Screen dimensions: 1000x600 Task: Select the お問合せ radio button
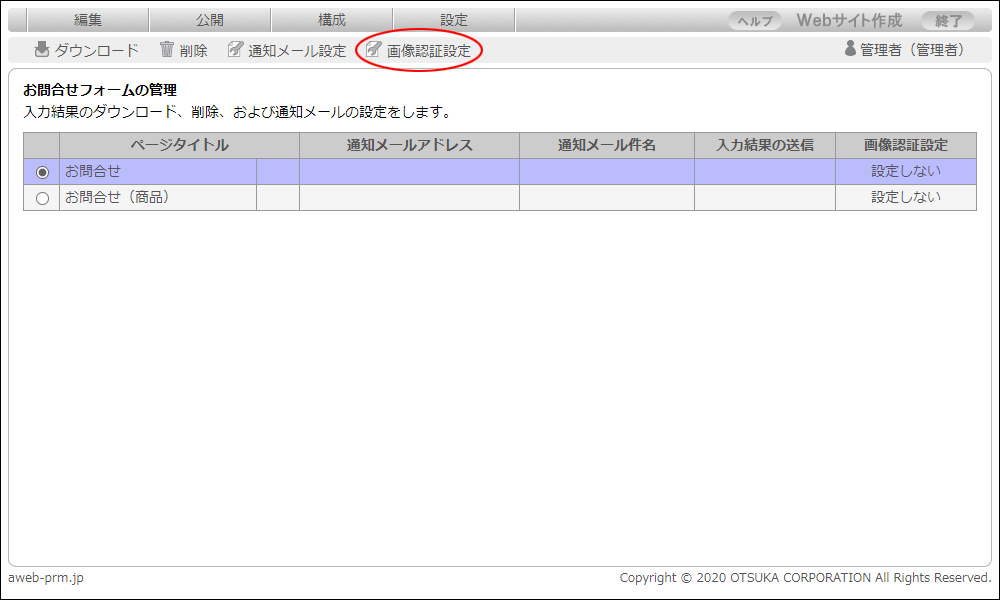(42, 172)
